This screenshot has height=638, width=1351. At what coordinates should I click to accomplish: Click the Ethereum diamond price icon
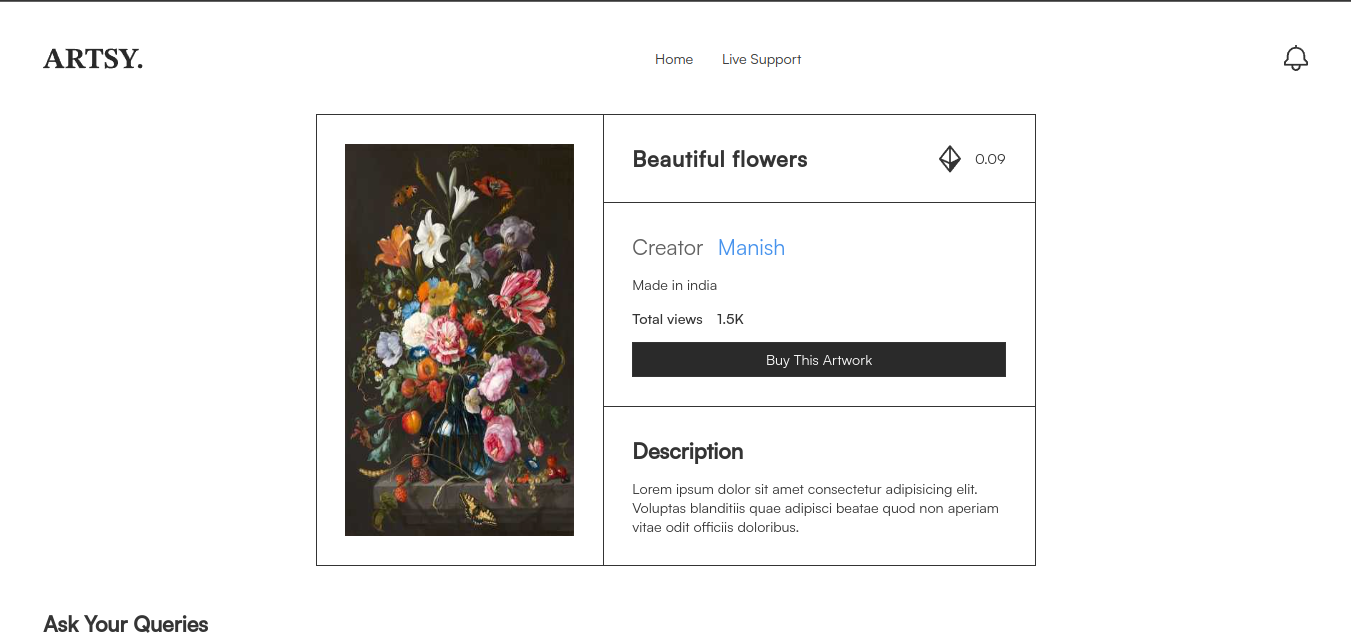(949, 159)
